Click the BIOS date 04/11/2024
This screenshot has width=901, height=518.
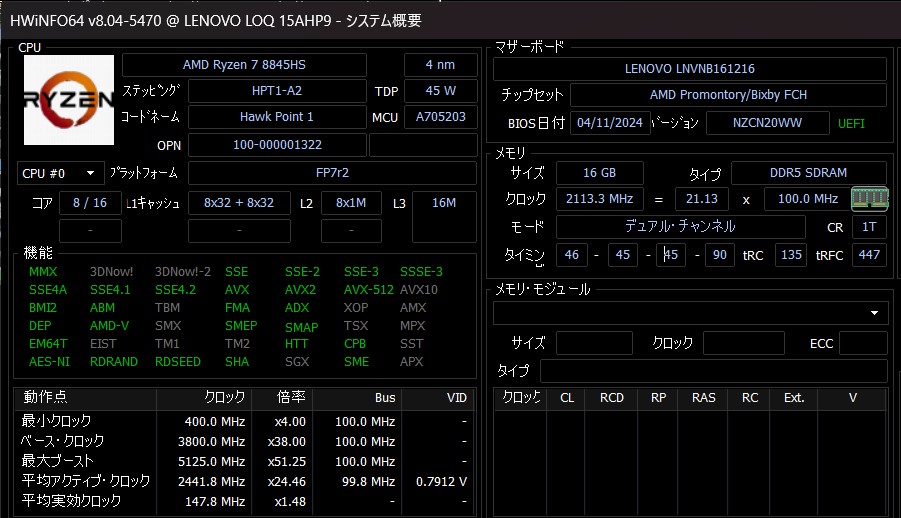[x=610, y=122]
